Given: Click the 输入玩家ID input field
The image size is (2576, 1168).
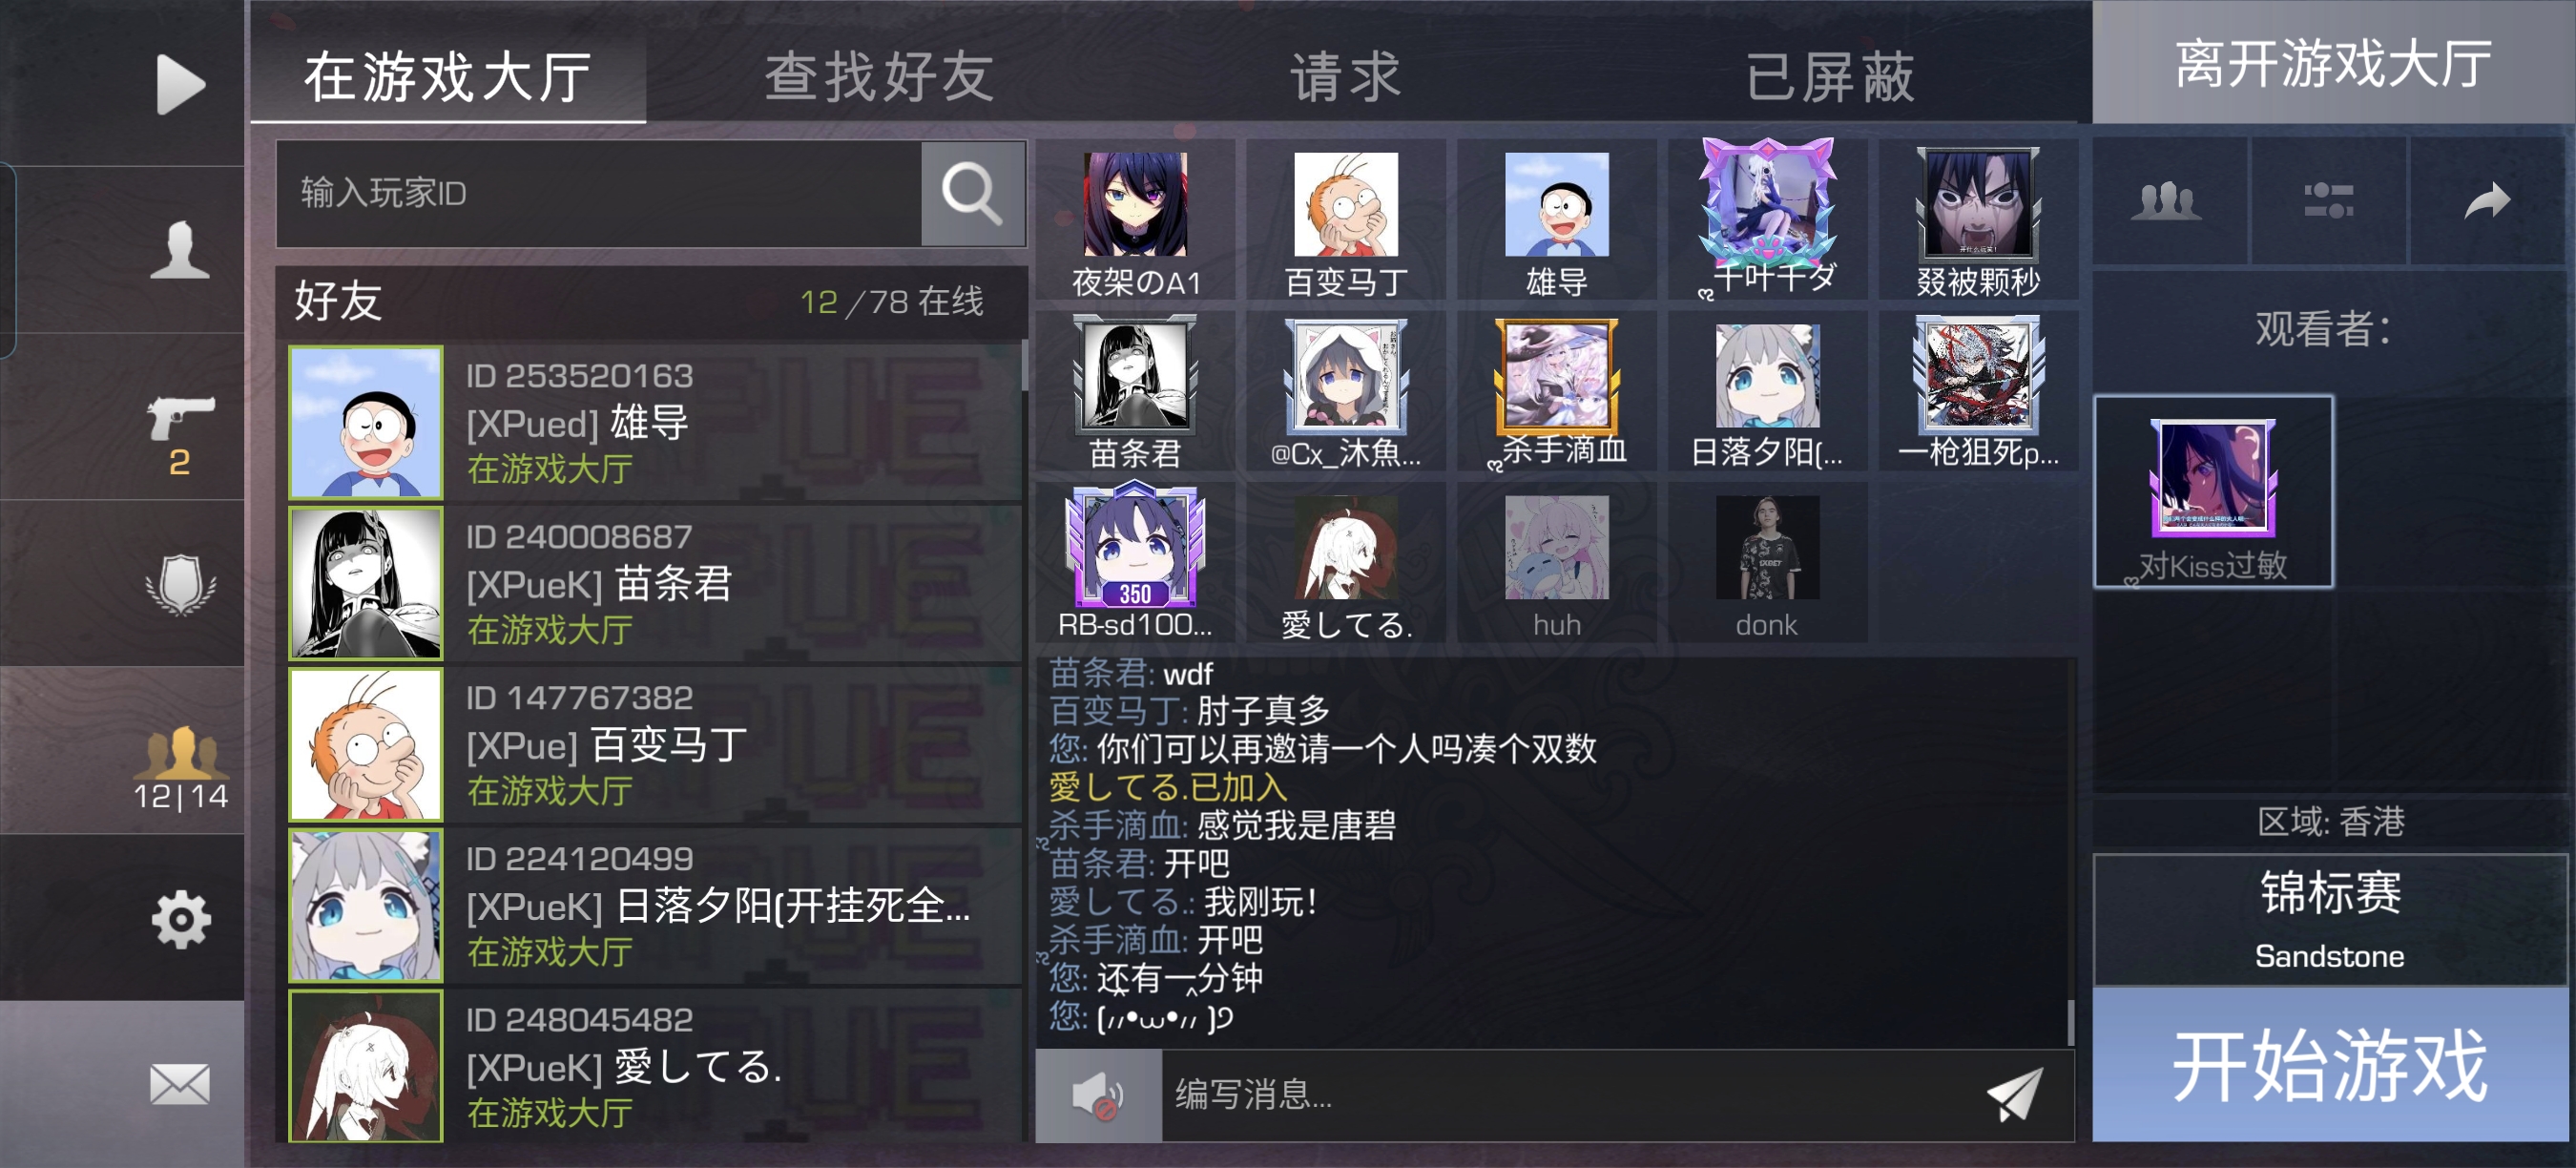Looking at the screenshot, I should pyautogui.click(x=598, y=194).
